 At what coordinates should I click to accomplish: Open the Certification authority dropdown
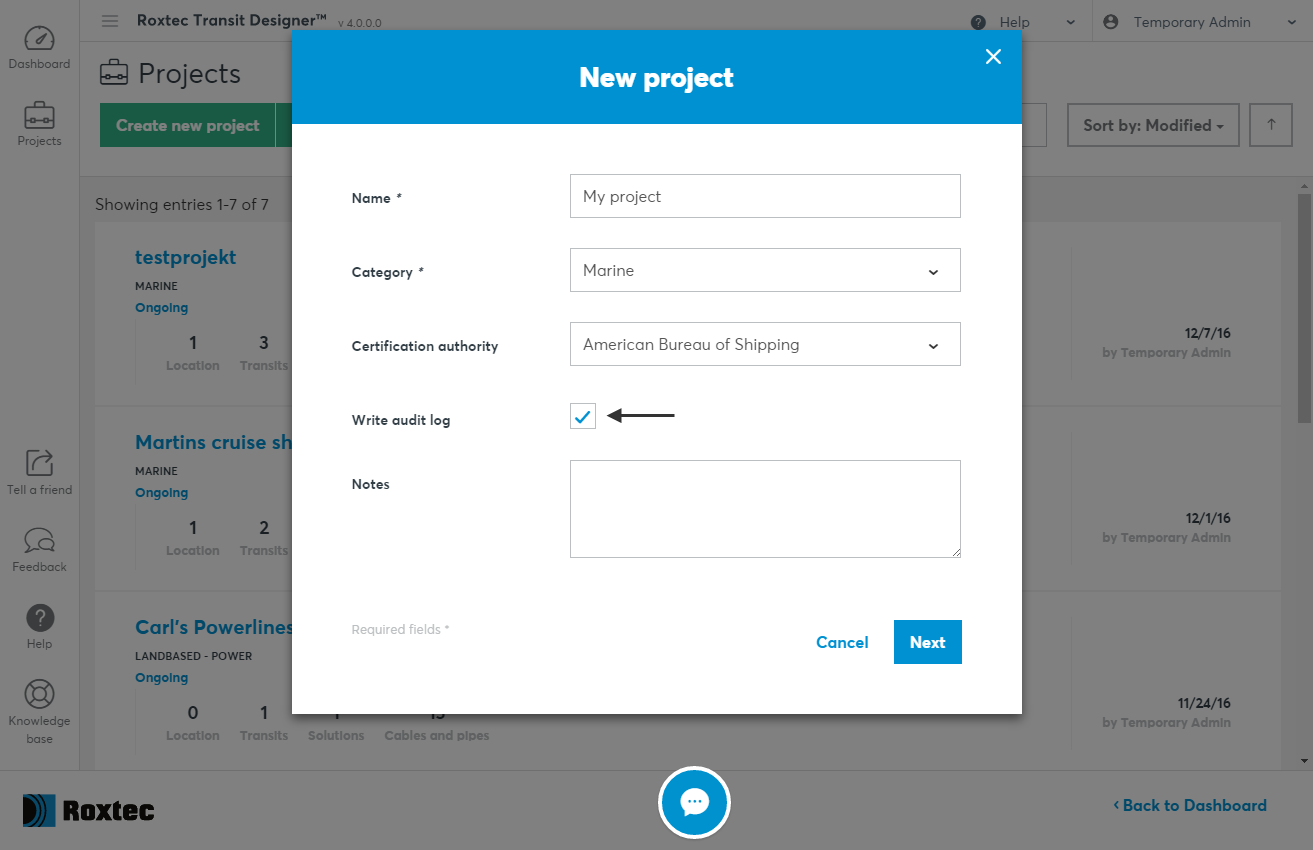[765, 345]
